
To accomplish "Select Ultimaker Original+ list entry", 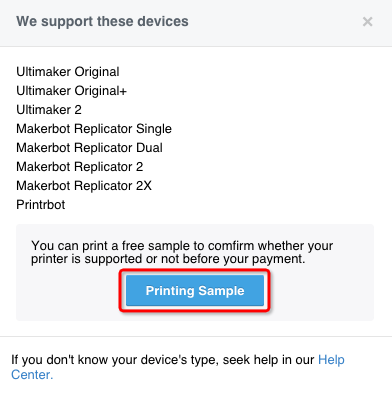I will pyautogui.click(x=72, y=91).
